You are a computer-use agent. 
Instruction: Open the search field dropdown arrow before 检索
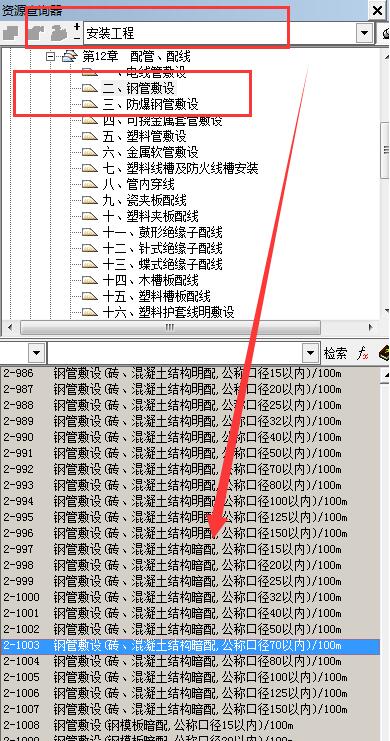(x=310, y=353)
